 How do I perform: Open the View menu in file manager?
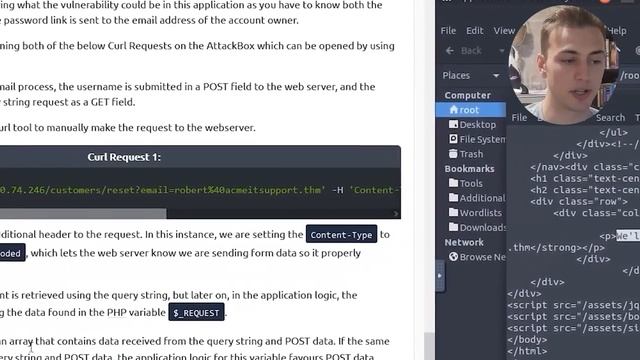pyautogui.click(x=504, y=31)
